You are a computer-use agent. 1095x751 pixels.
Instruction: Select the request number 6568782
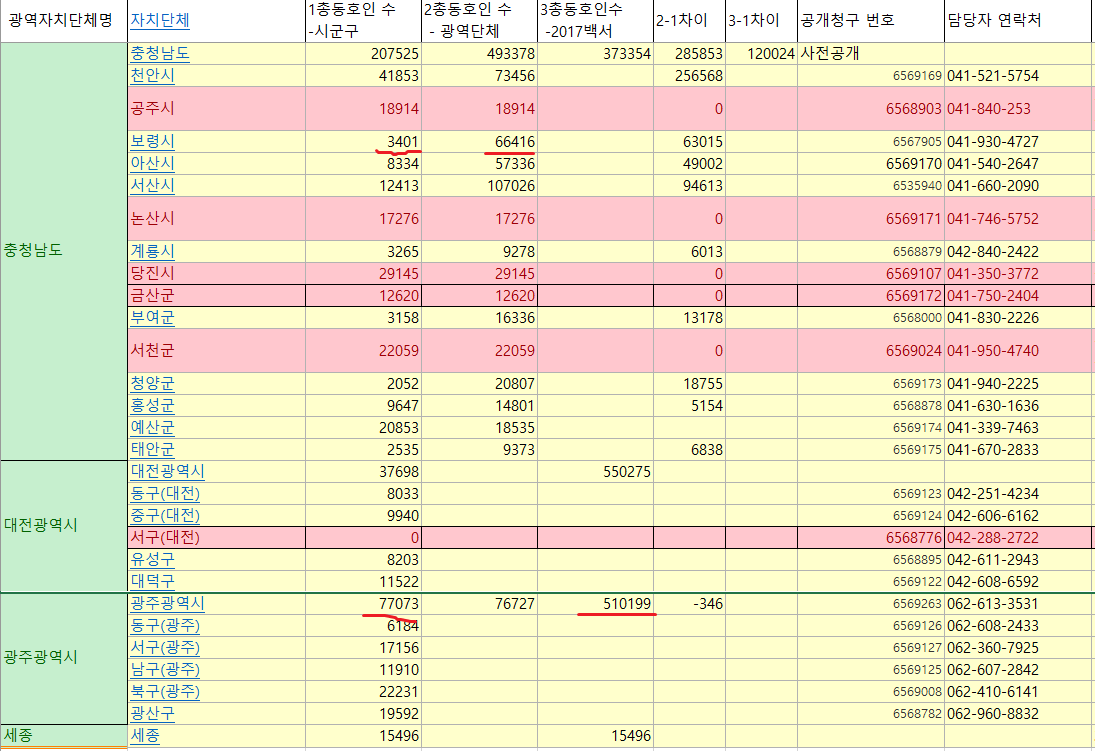(x=871, y=714)
